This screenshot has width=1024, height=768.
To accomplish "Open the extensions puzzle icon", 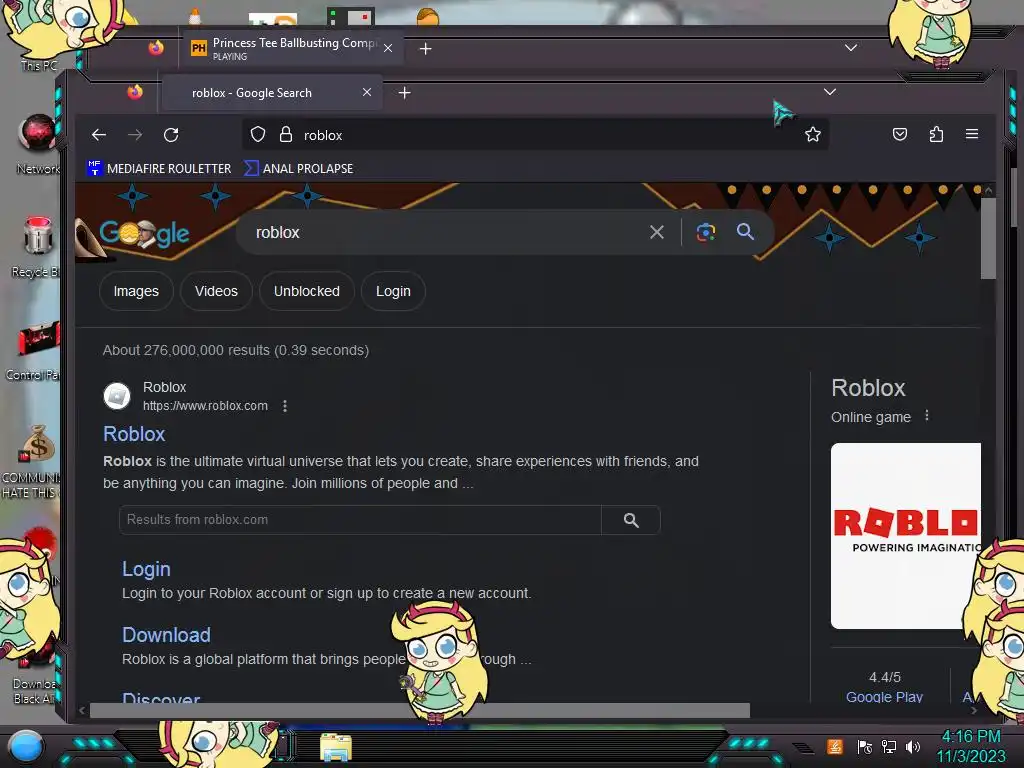I will (936, 135).
